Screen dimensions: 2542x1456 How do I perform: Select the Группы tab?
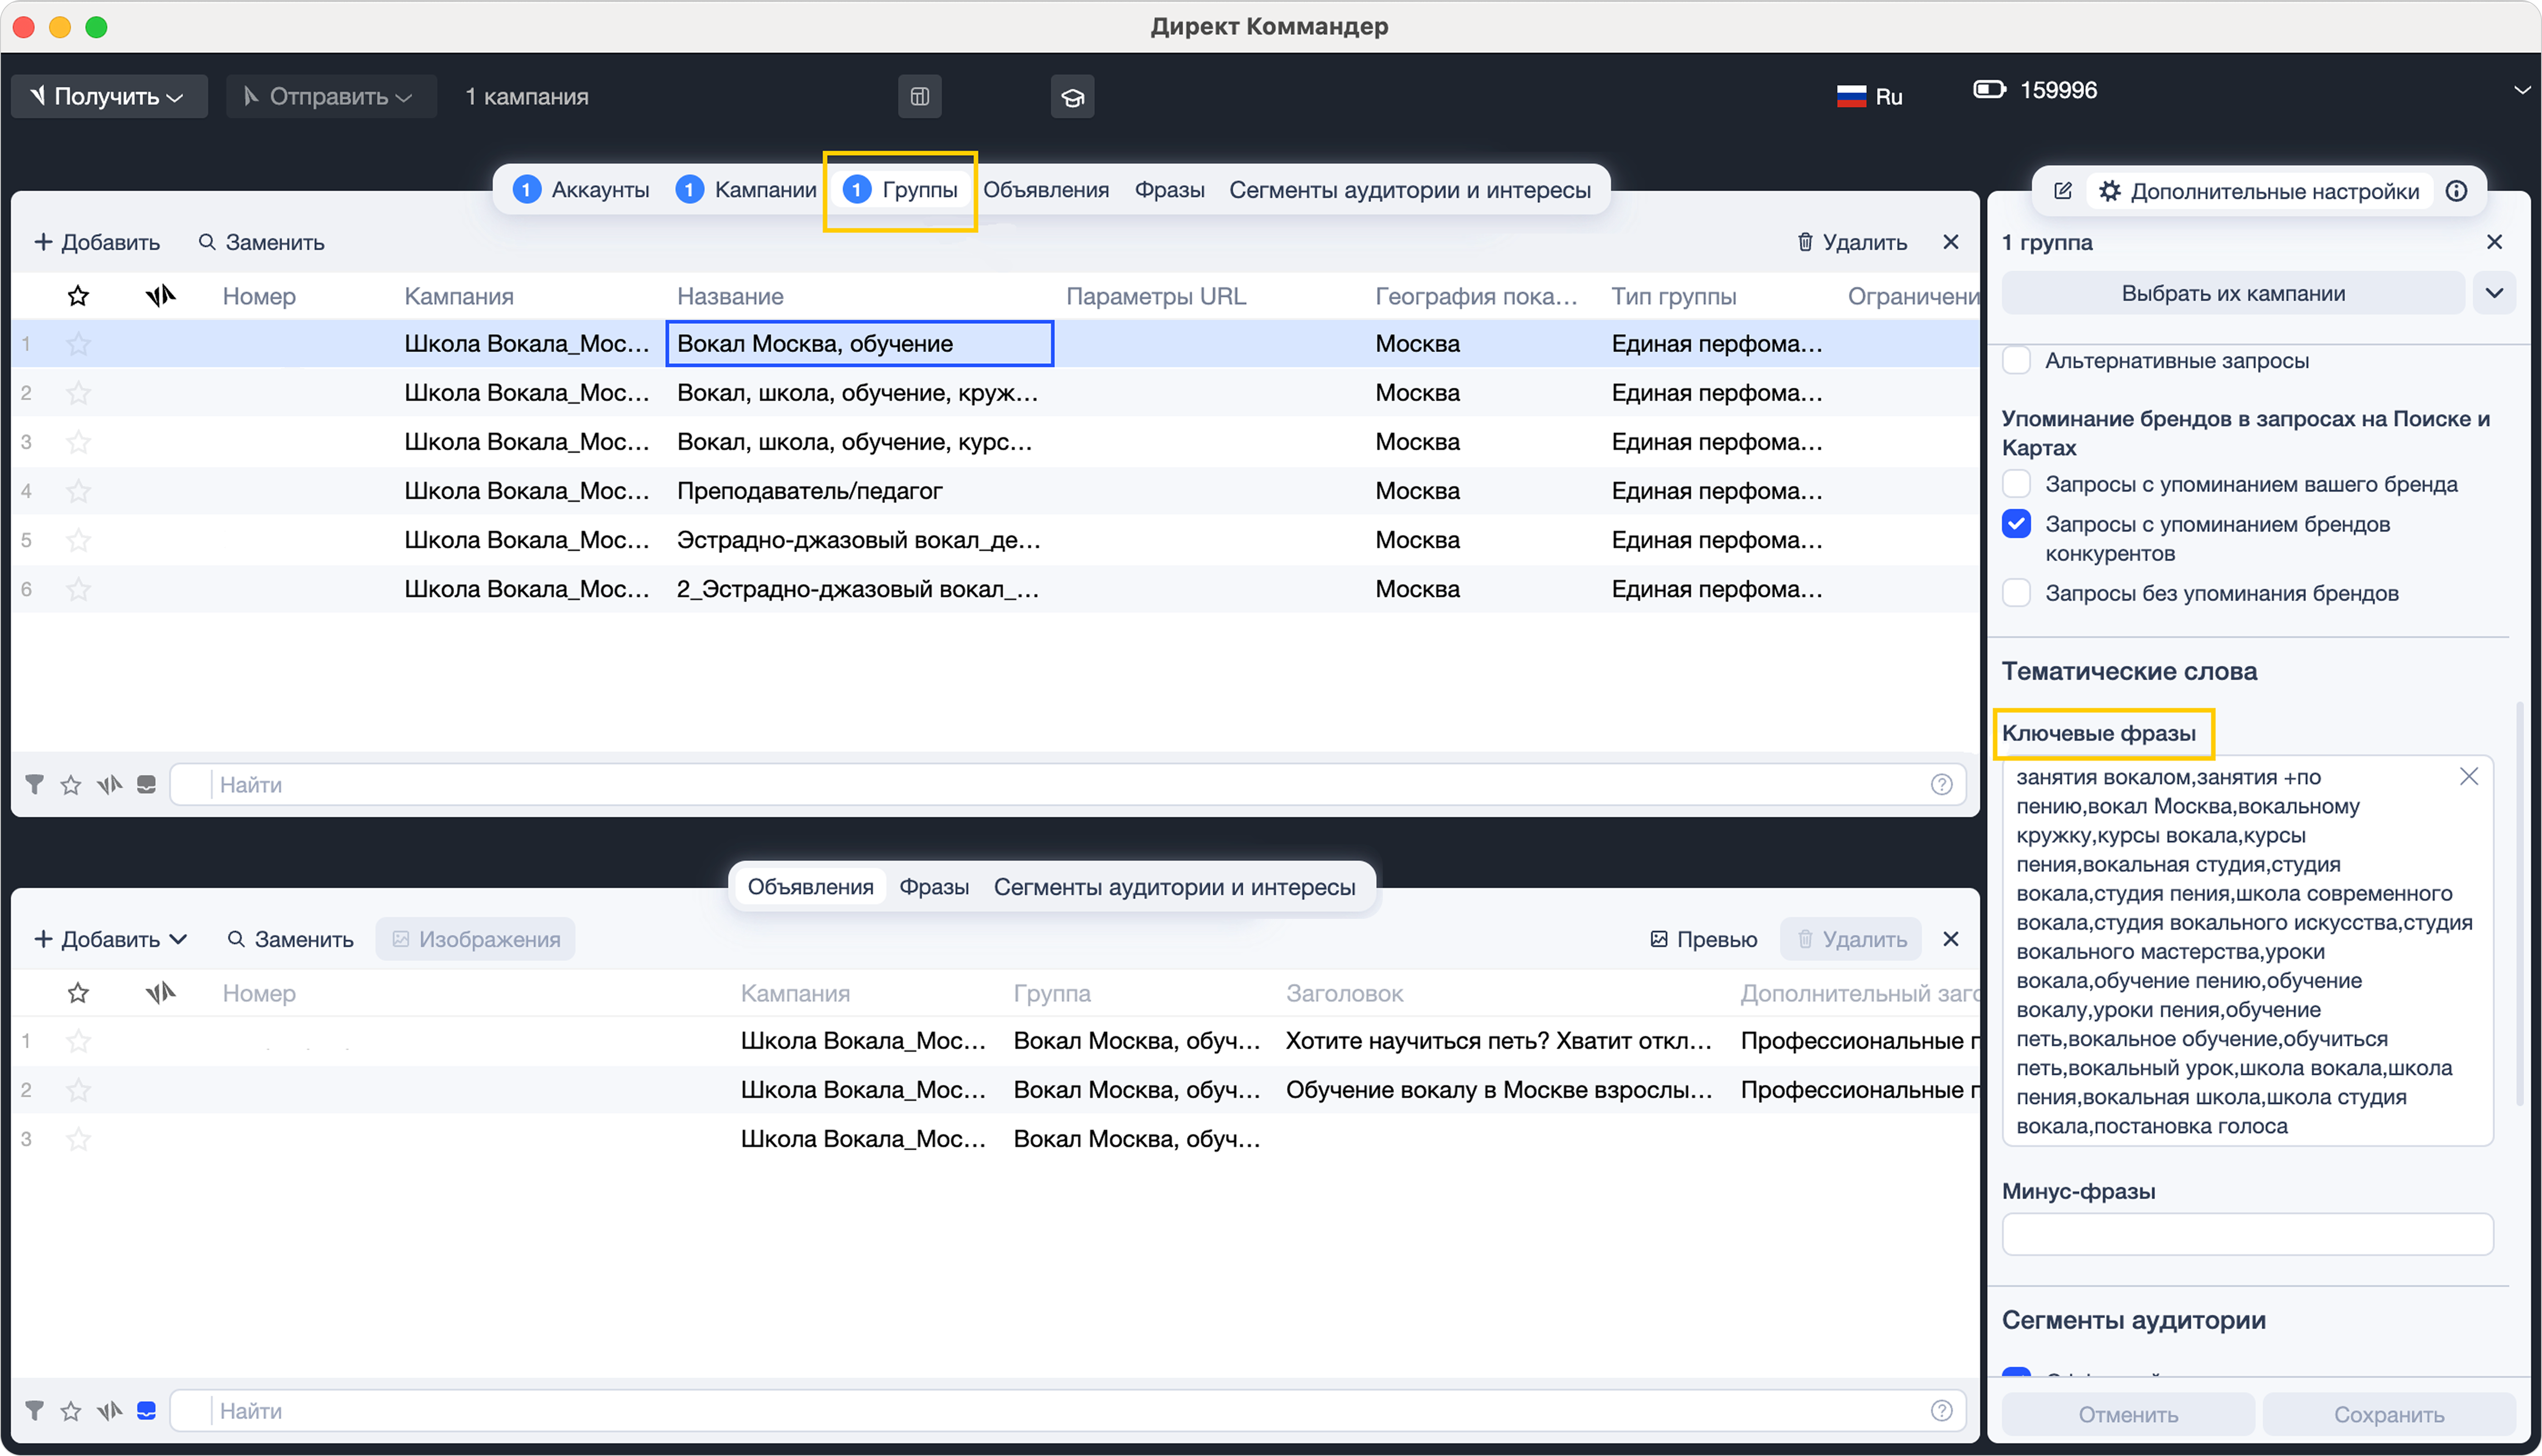pos(900,190)
